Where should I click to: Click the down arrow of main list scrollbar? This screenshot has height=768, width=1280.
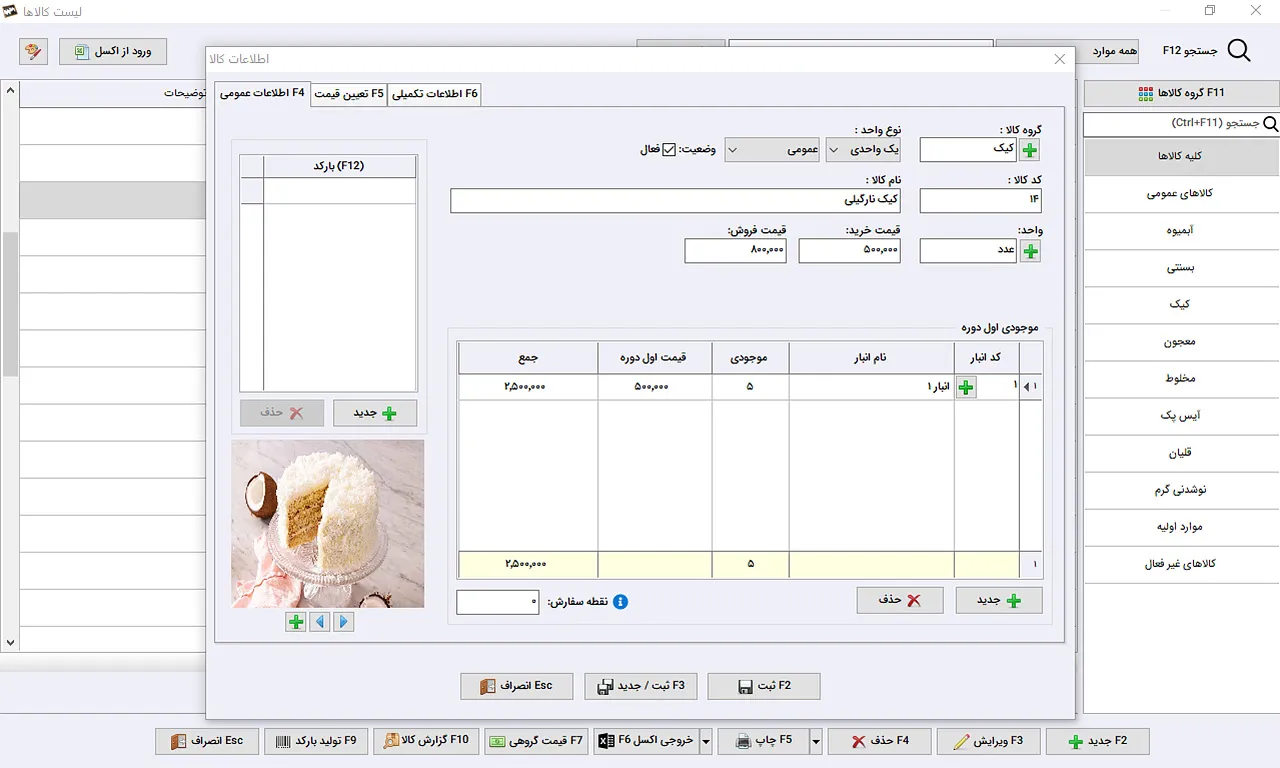pyautogui.click(x=10, y=643)
